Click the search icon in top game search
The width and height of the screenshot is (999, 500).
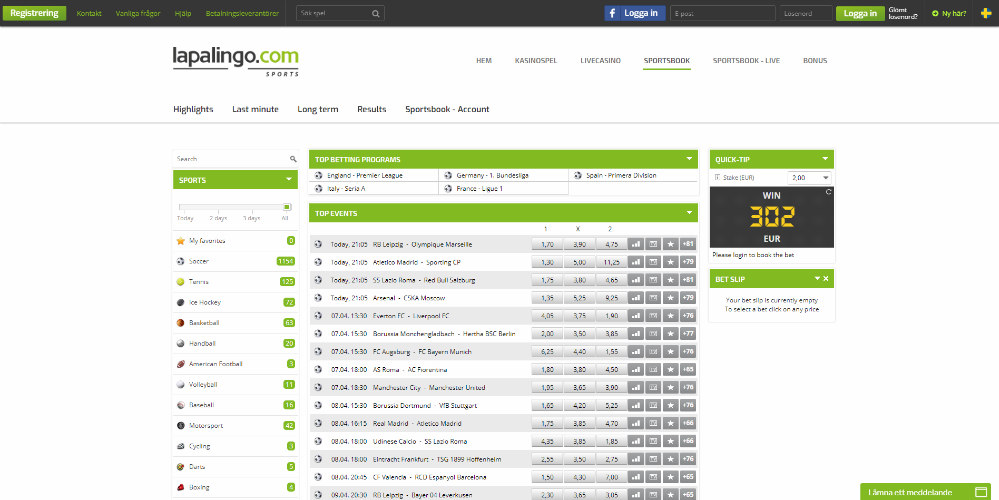(x=376, y=13)
